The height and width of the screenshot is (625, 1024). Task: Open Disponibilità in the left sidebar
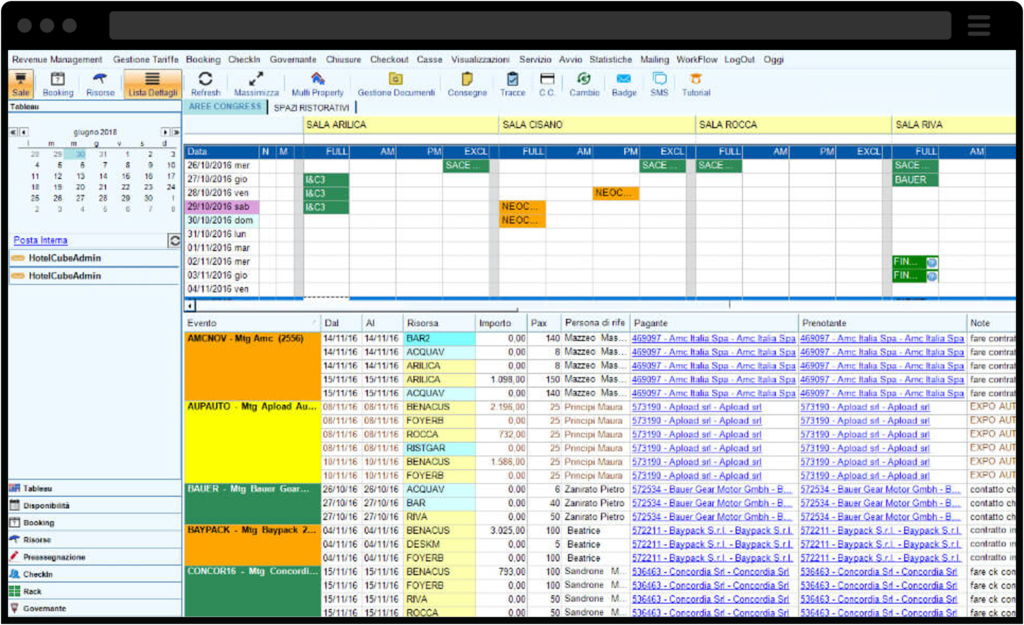pyautogui.click(x=95, y=505)
